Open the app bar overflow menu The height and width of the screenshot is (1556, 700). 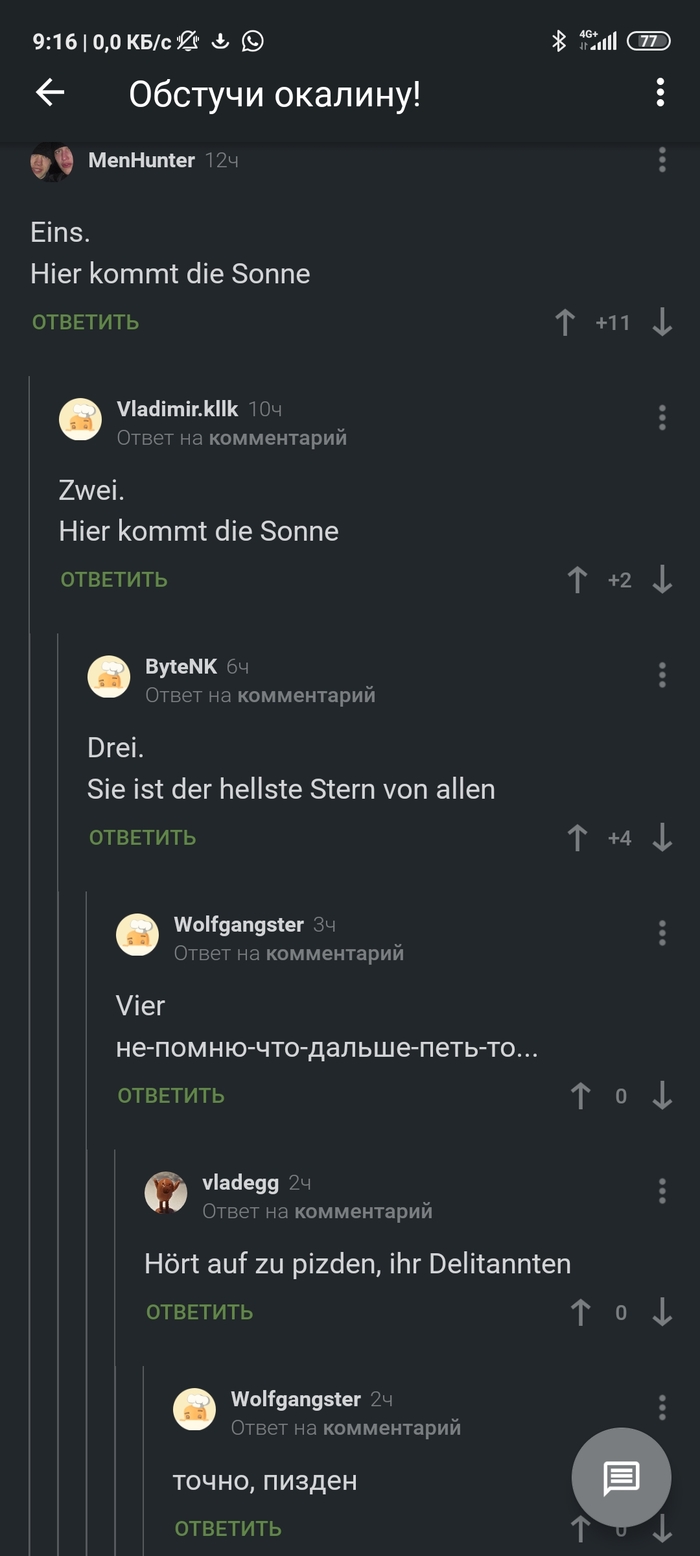[x=659, y=92]
